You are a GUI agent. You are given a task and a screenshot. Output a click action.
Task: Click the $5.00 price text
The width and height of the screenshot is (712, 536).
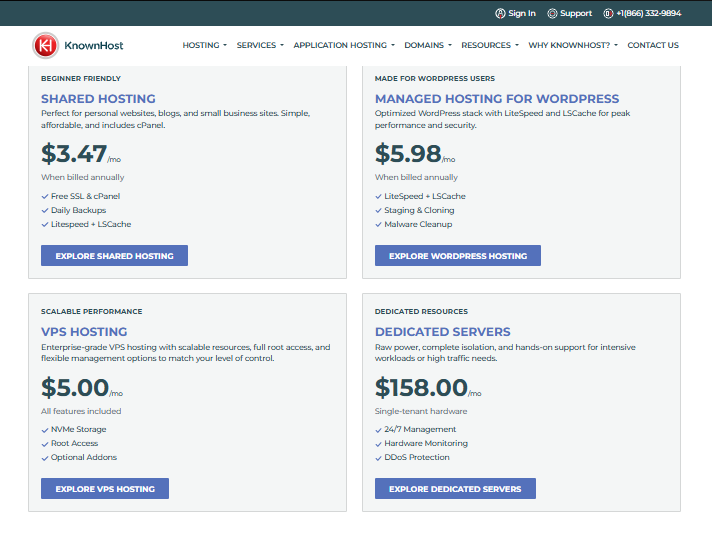click(75, 387)
